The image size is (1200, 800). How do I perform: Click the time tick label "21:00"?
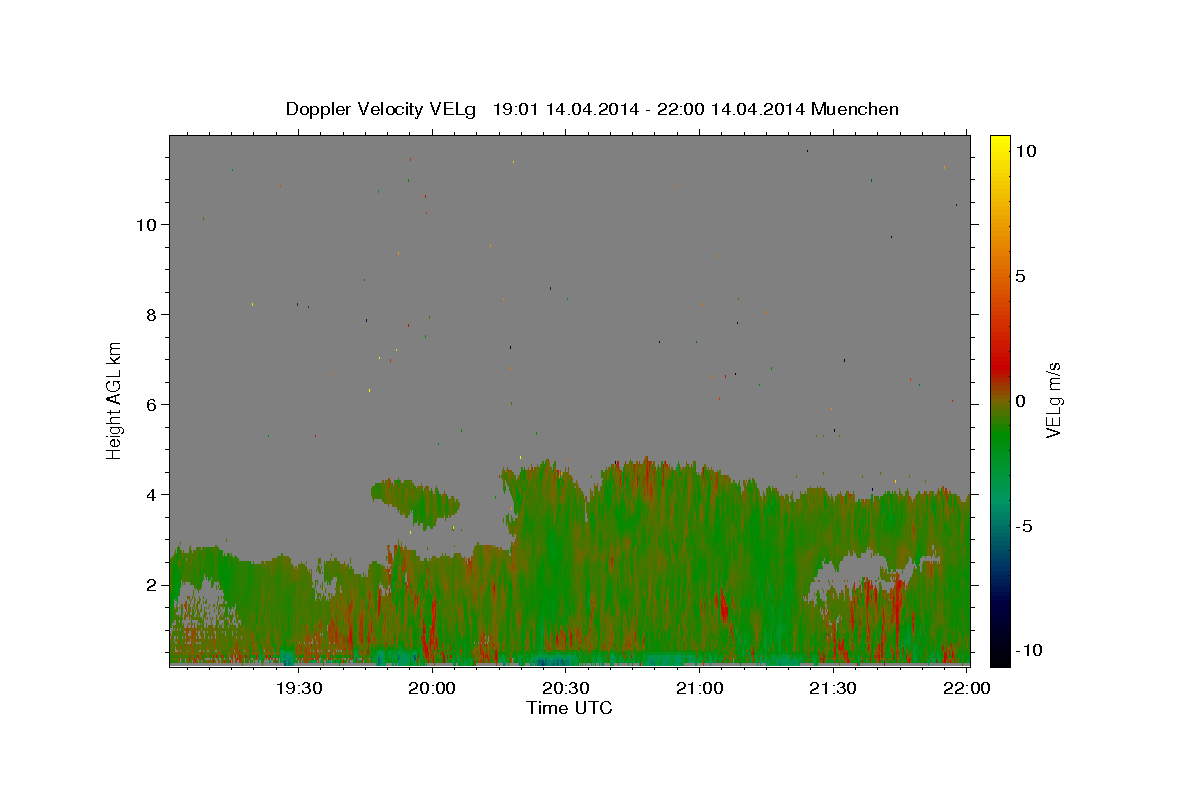pos(700,688)
